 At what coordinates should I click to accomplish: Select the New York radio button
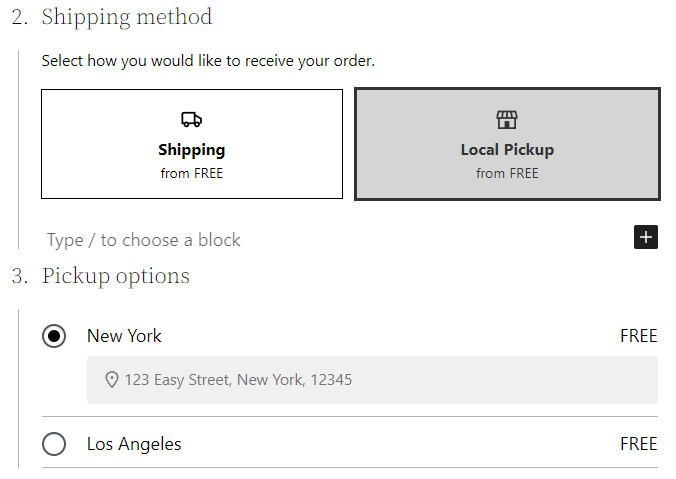[54, 336]
